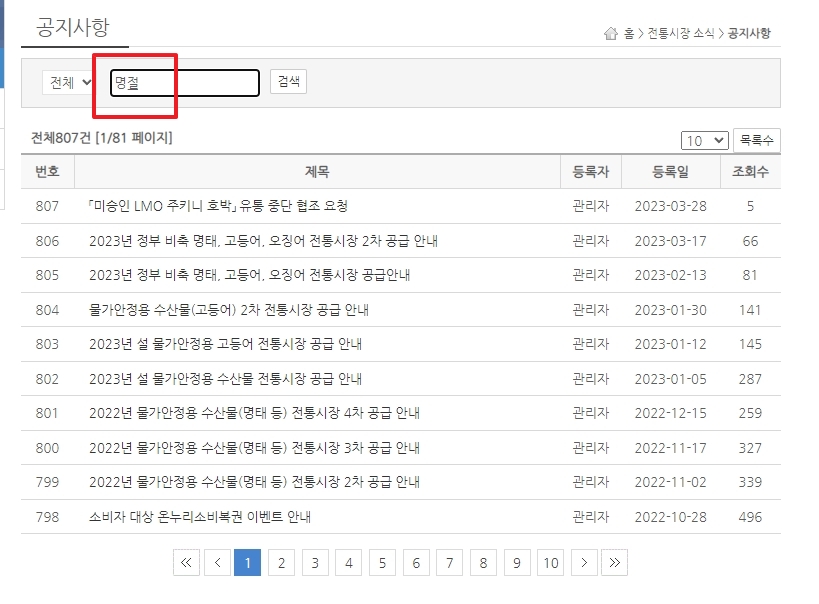Jump to the last page with the double-right arrow
The image size is (819, 604).
point(615,563)
